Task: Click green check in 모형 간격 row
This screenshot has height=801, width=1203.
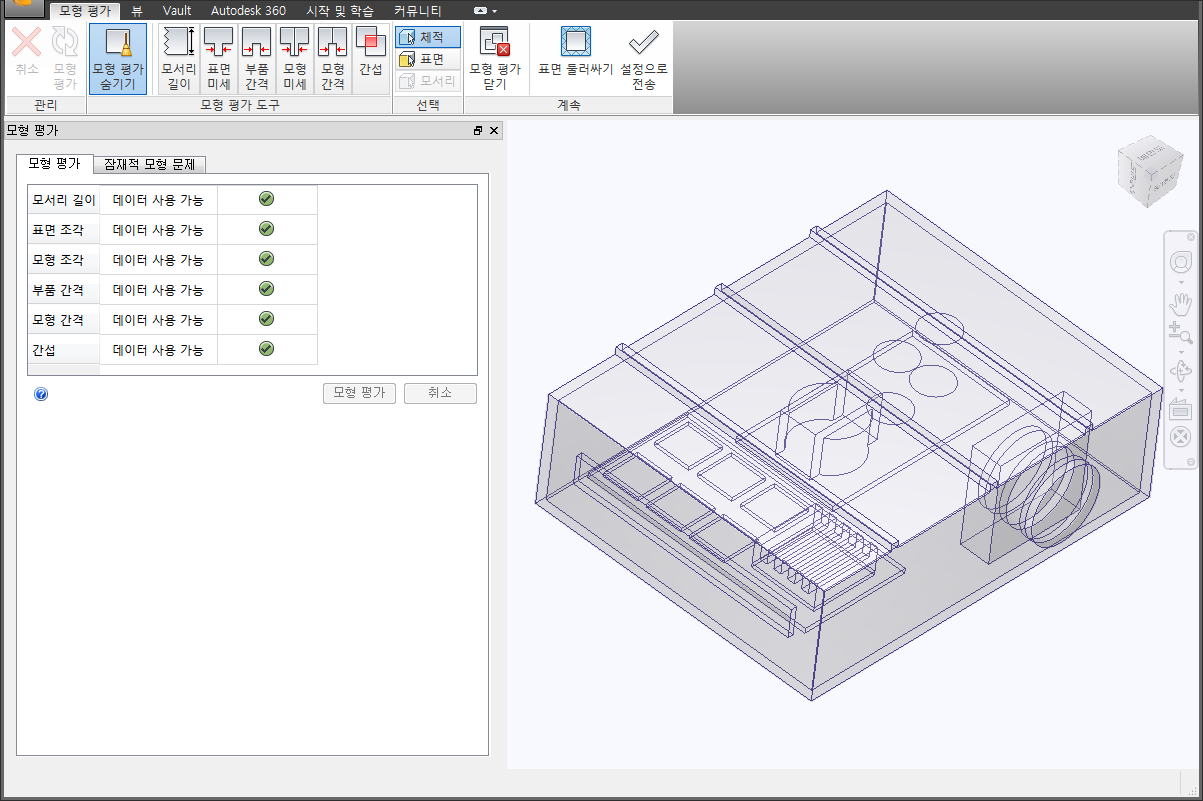Action: (266, 319)
